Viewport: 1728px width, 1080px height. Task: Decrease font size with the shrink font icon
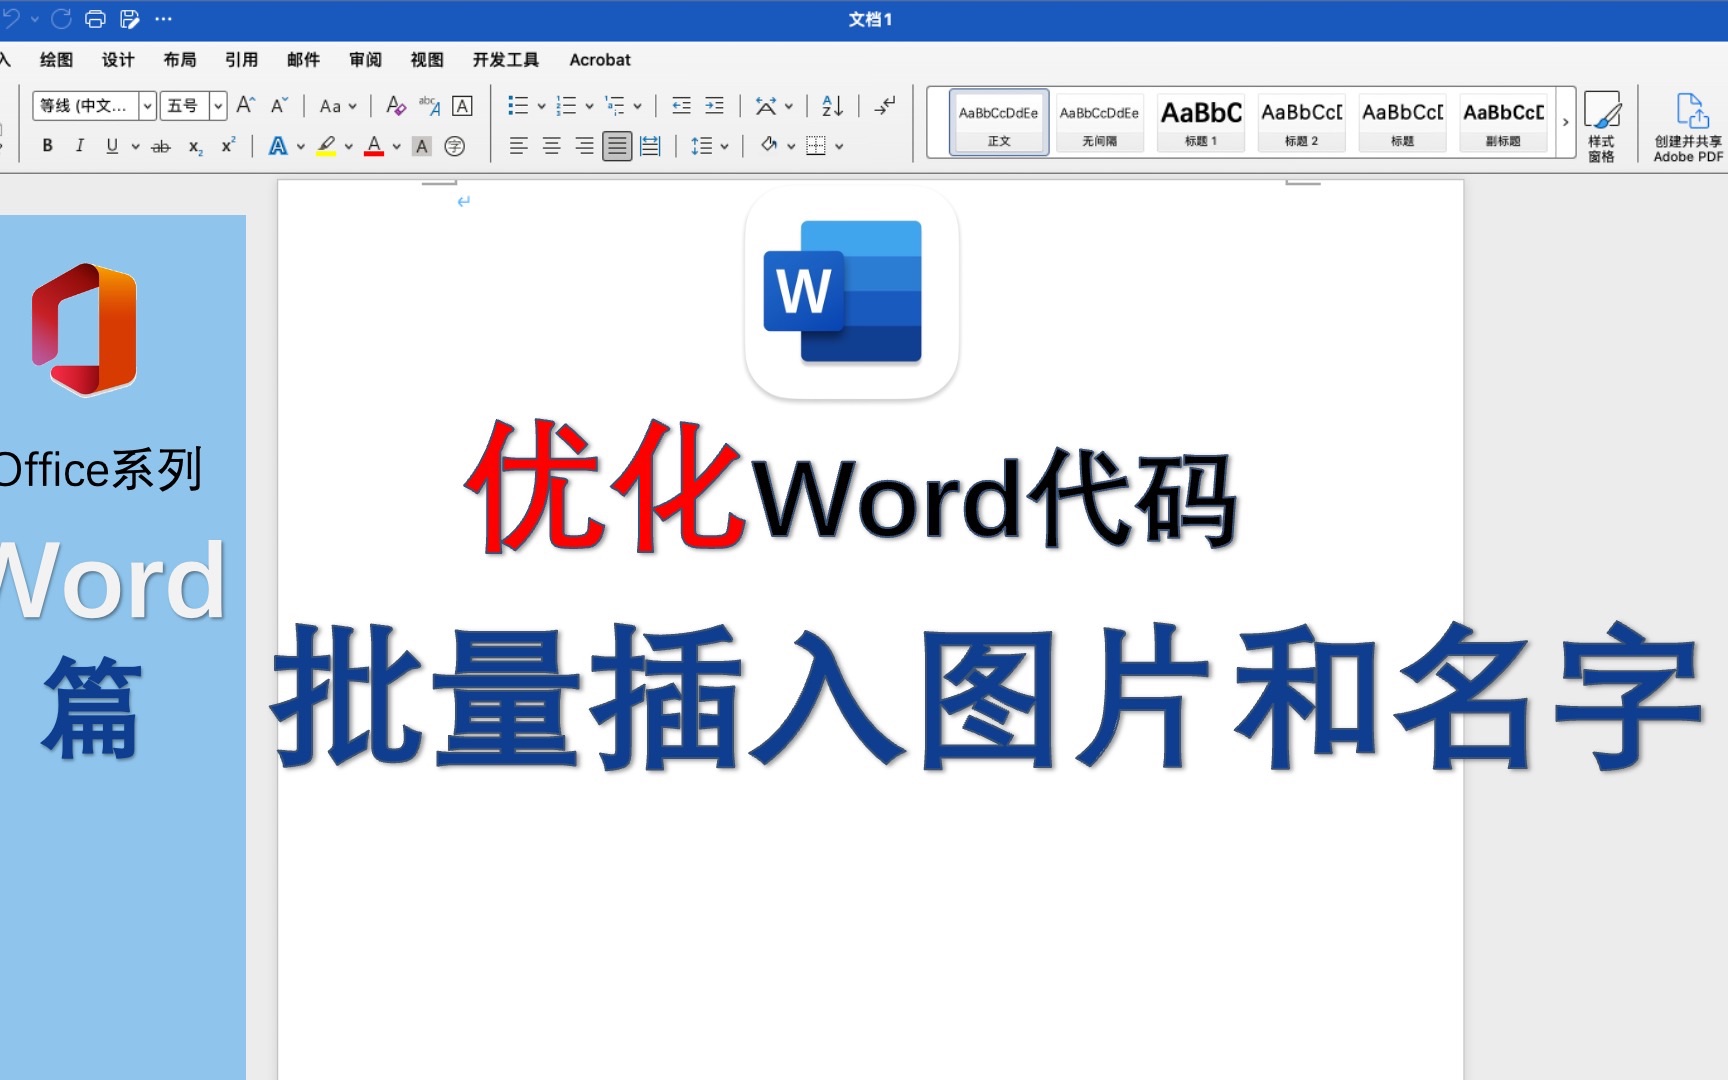click(279, 105)
